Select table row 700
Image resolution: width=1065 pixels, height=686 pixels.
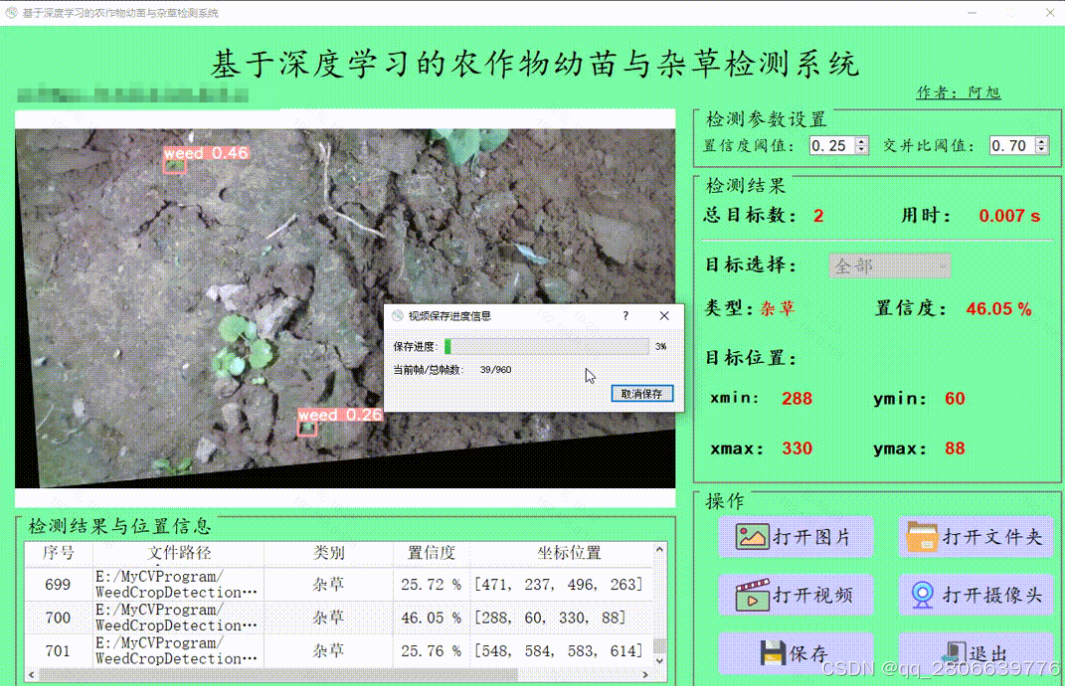339,617
